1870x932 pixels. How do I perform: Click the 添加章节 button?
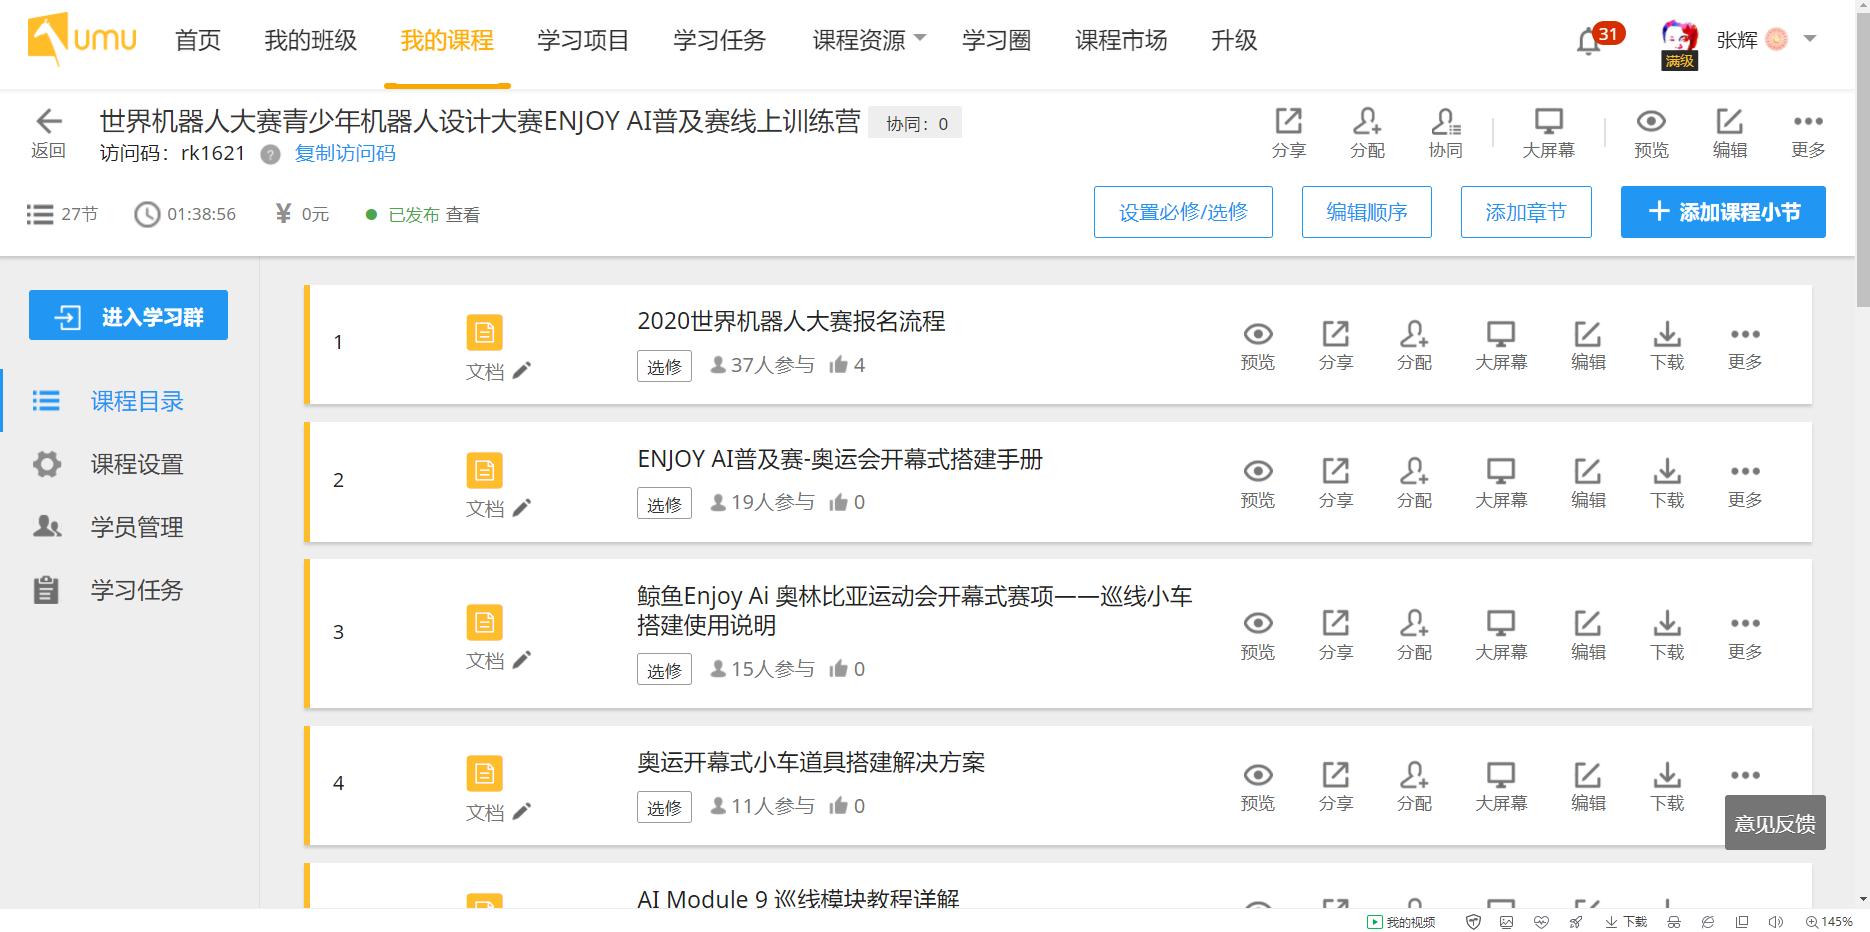tap(1526, 212)
